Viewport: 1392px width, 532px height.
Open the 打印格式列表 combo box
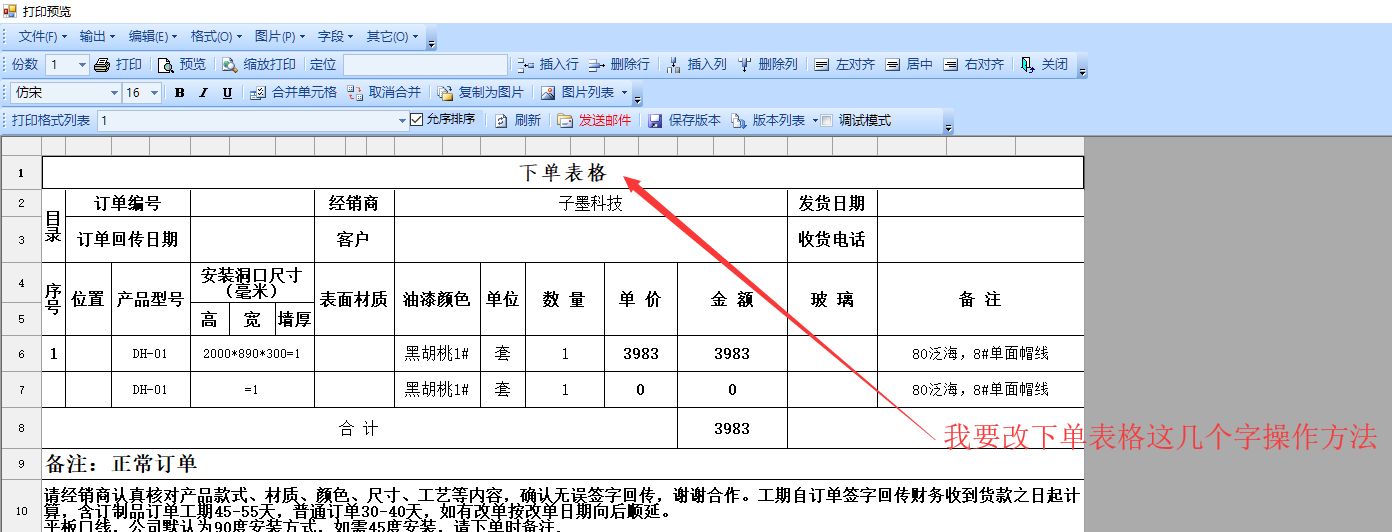pyautogui.click(x=403, y=121)
